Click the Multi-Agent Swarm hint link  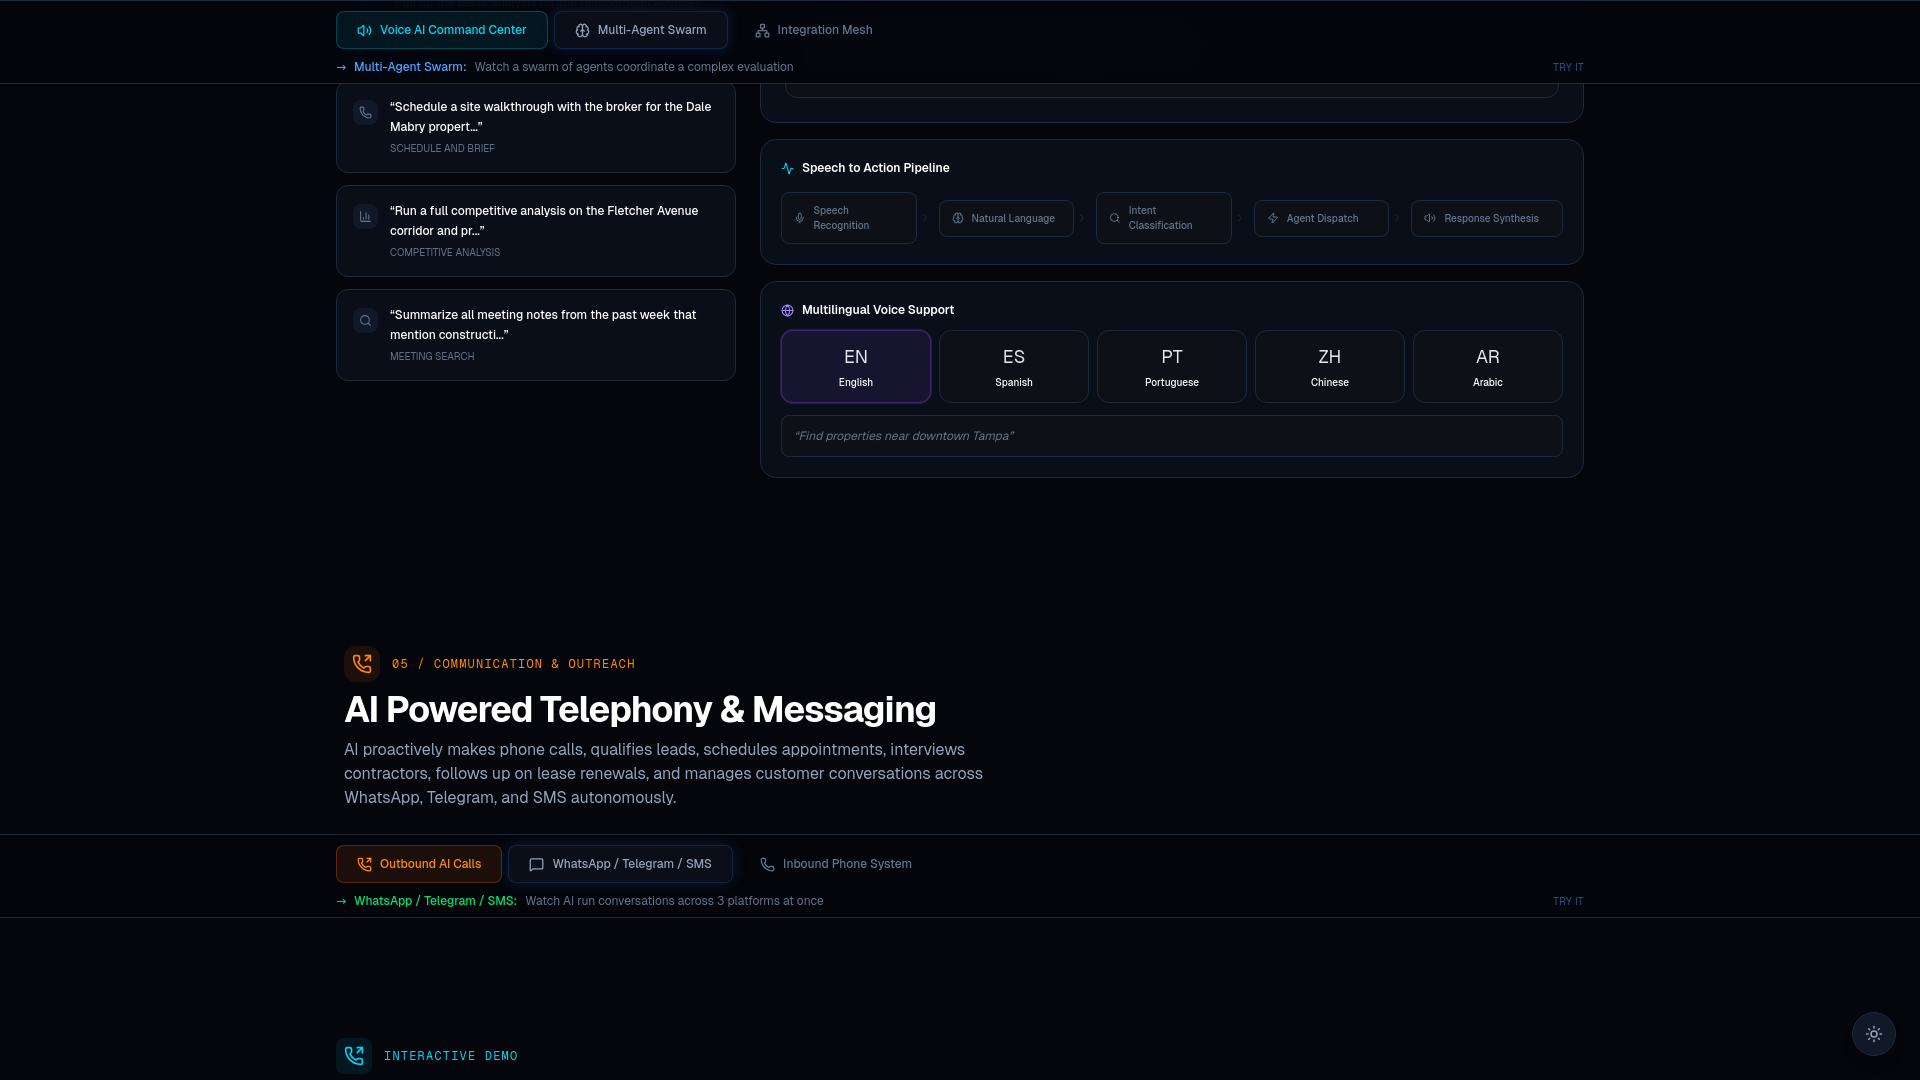point(410,67)
